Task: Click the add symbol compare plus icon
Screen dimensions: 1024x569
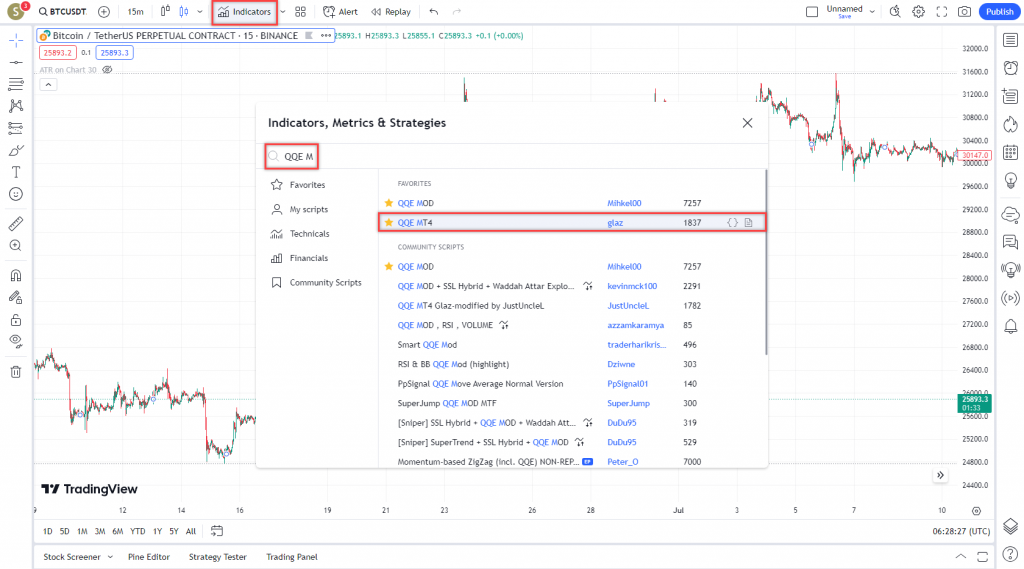Action: click(104, 12)
